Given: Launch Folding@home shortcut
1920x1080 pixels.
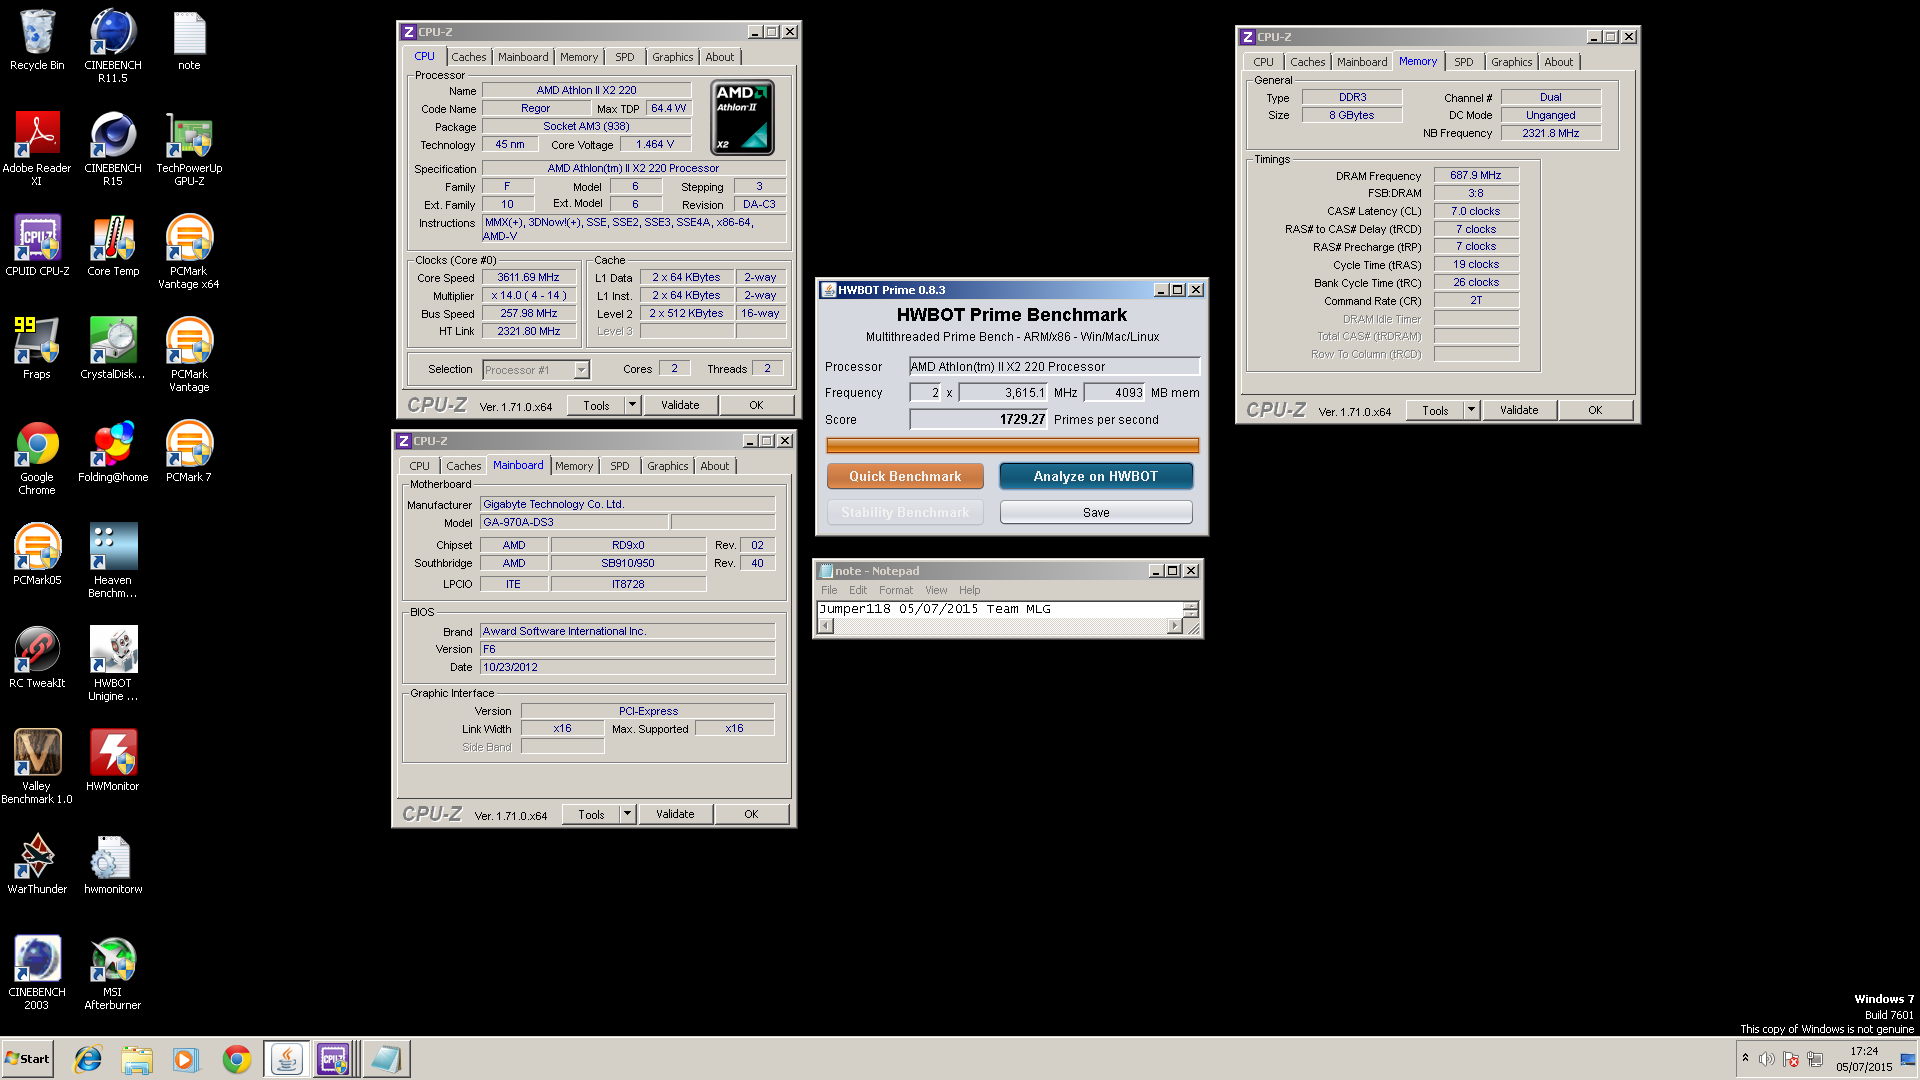Looking at the screenshot, I should [113, 451].
